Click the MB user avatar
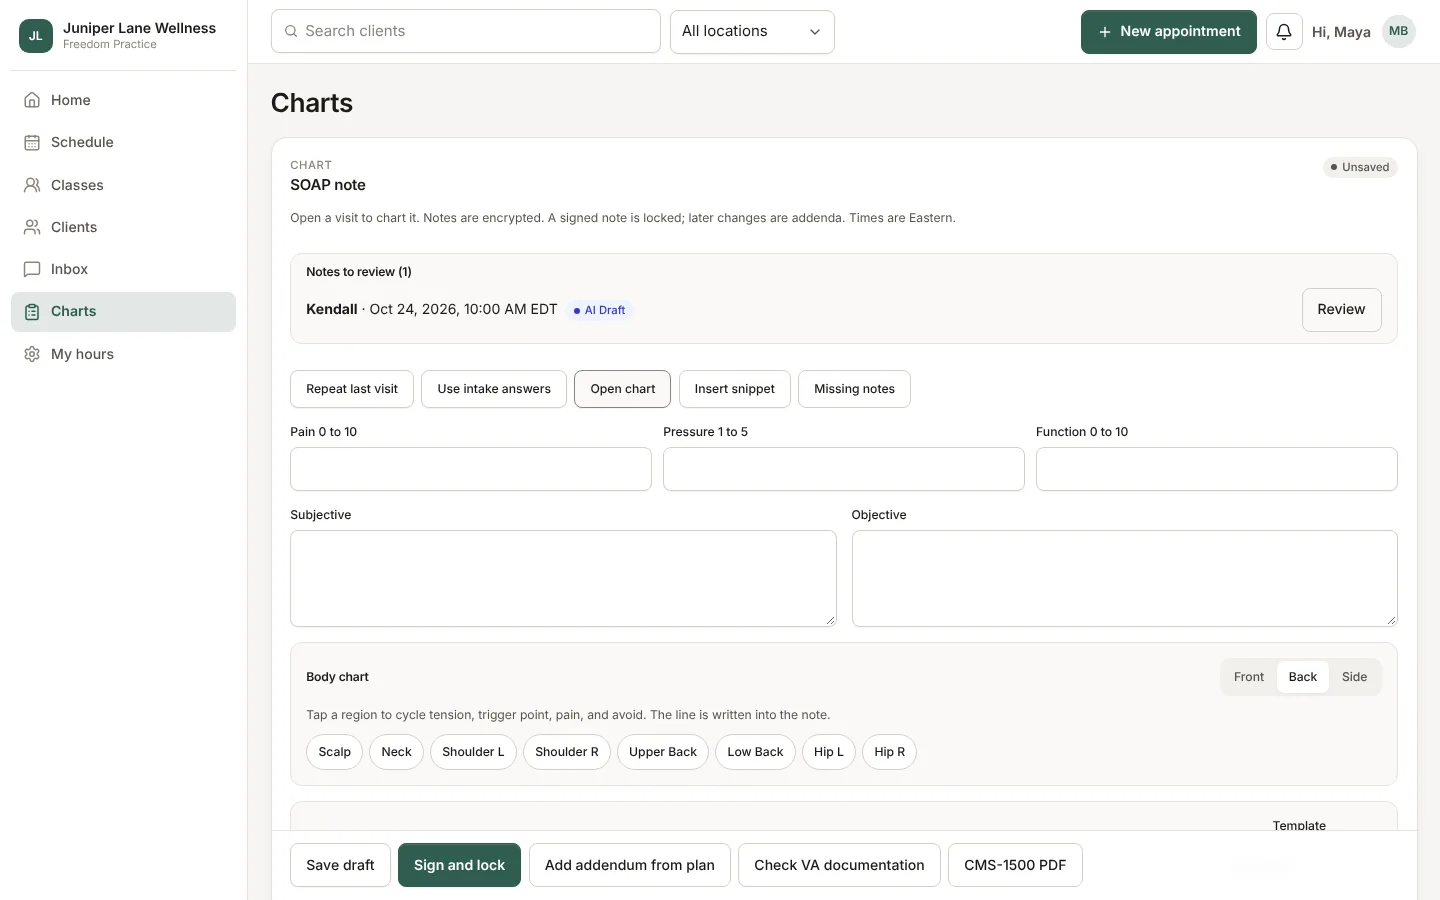The width and height of the screenshot is (1440, 900). [1399, 31]
